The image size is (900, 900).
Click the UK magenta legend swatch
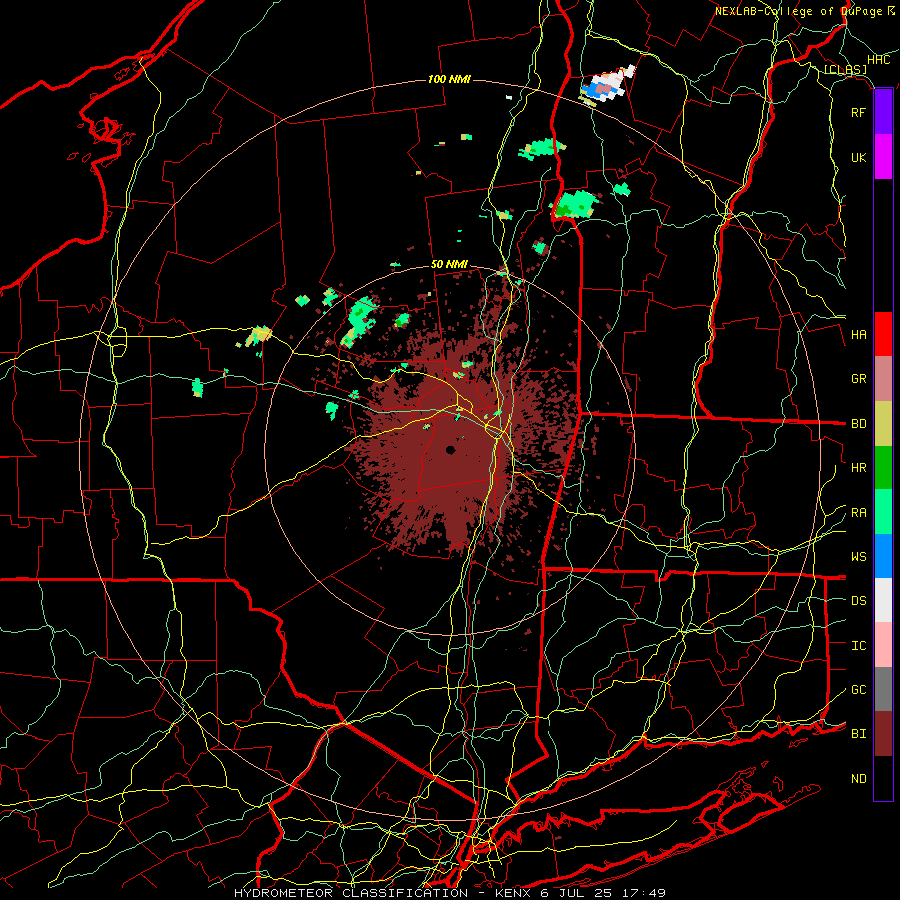[883, 157]
